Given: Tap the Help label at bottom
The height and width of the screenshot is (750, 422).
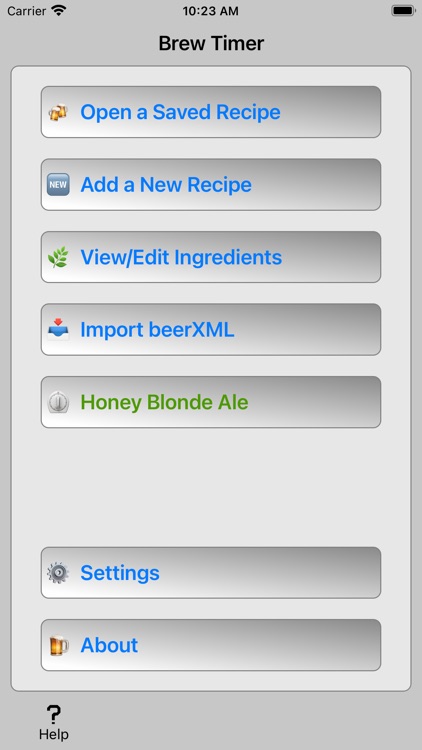Looking at the screenshot, I should click(54, 734).
